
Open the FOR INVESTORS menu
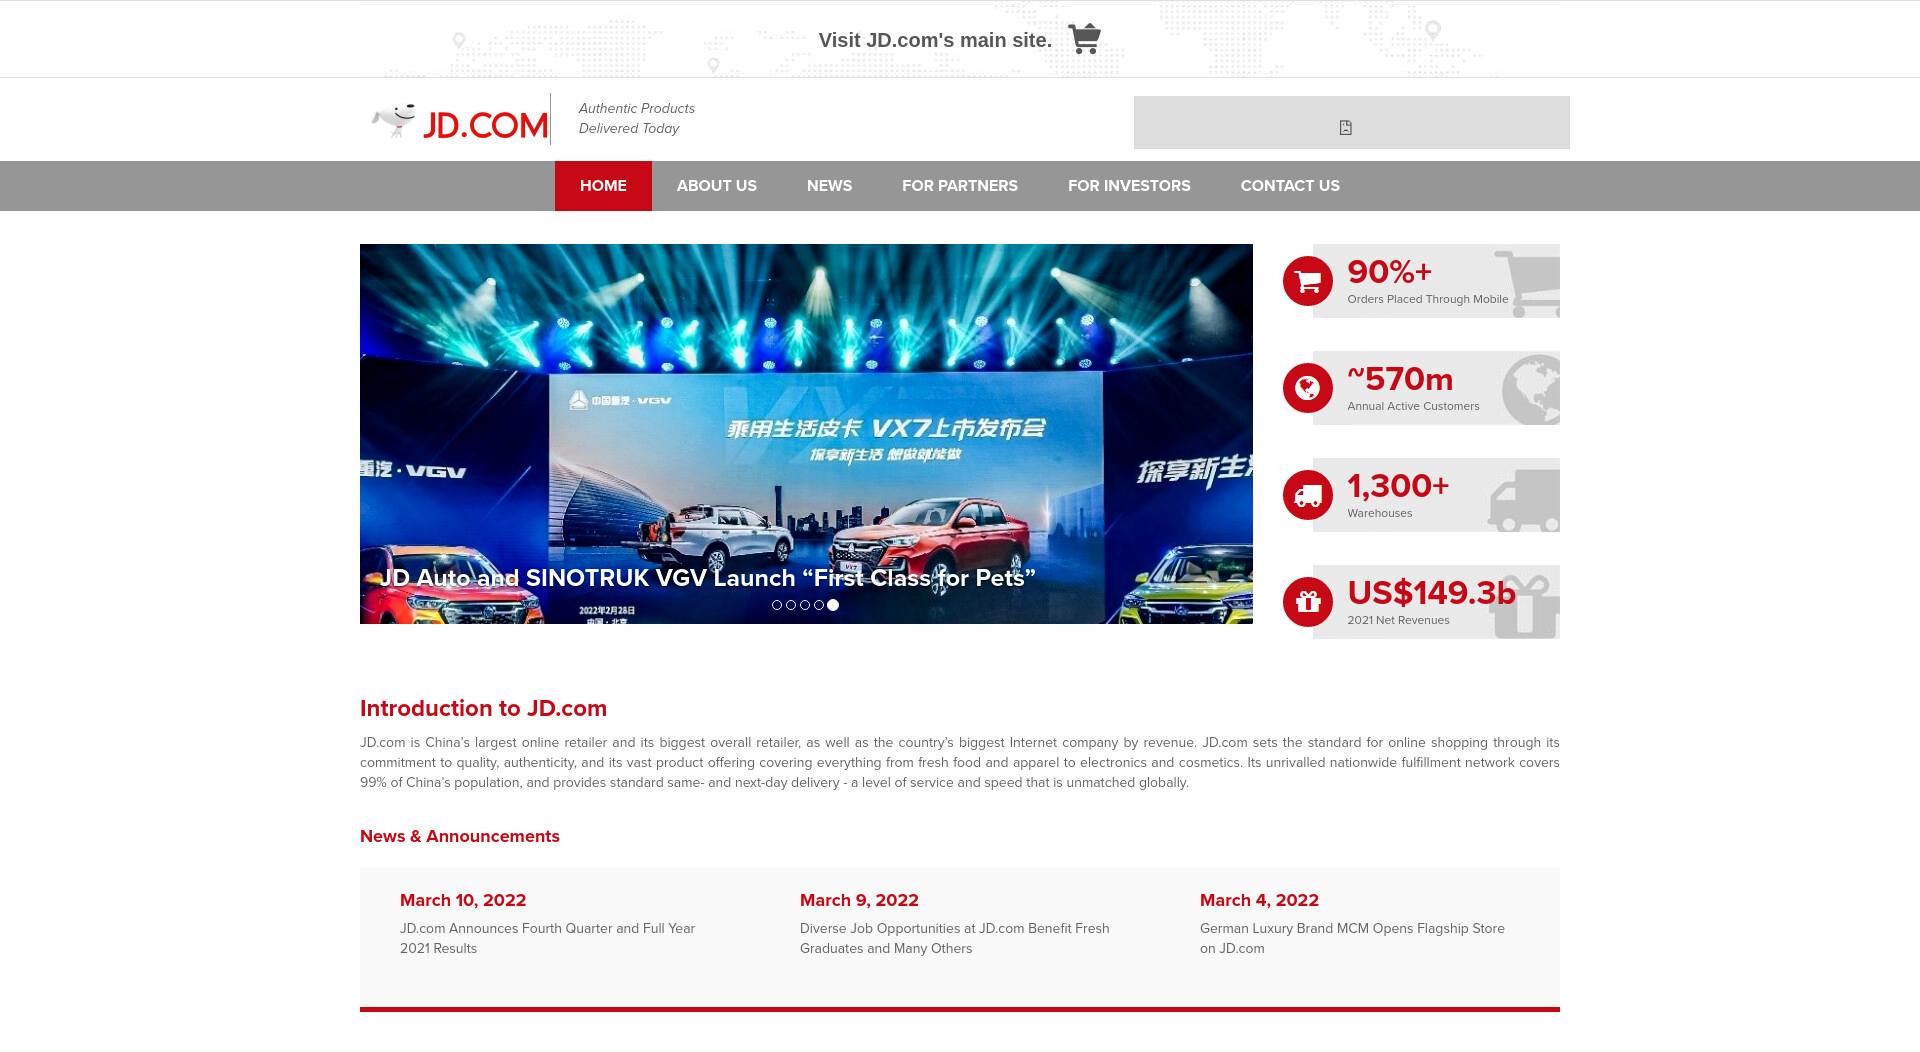(1129, 186)
